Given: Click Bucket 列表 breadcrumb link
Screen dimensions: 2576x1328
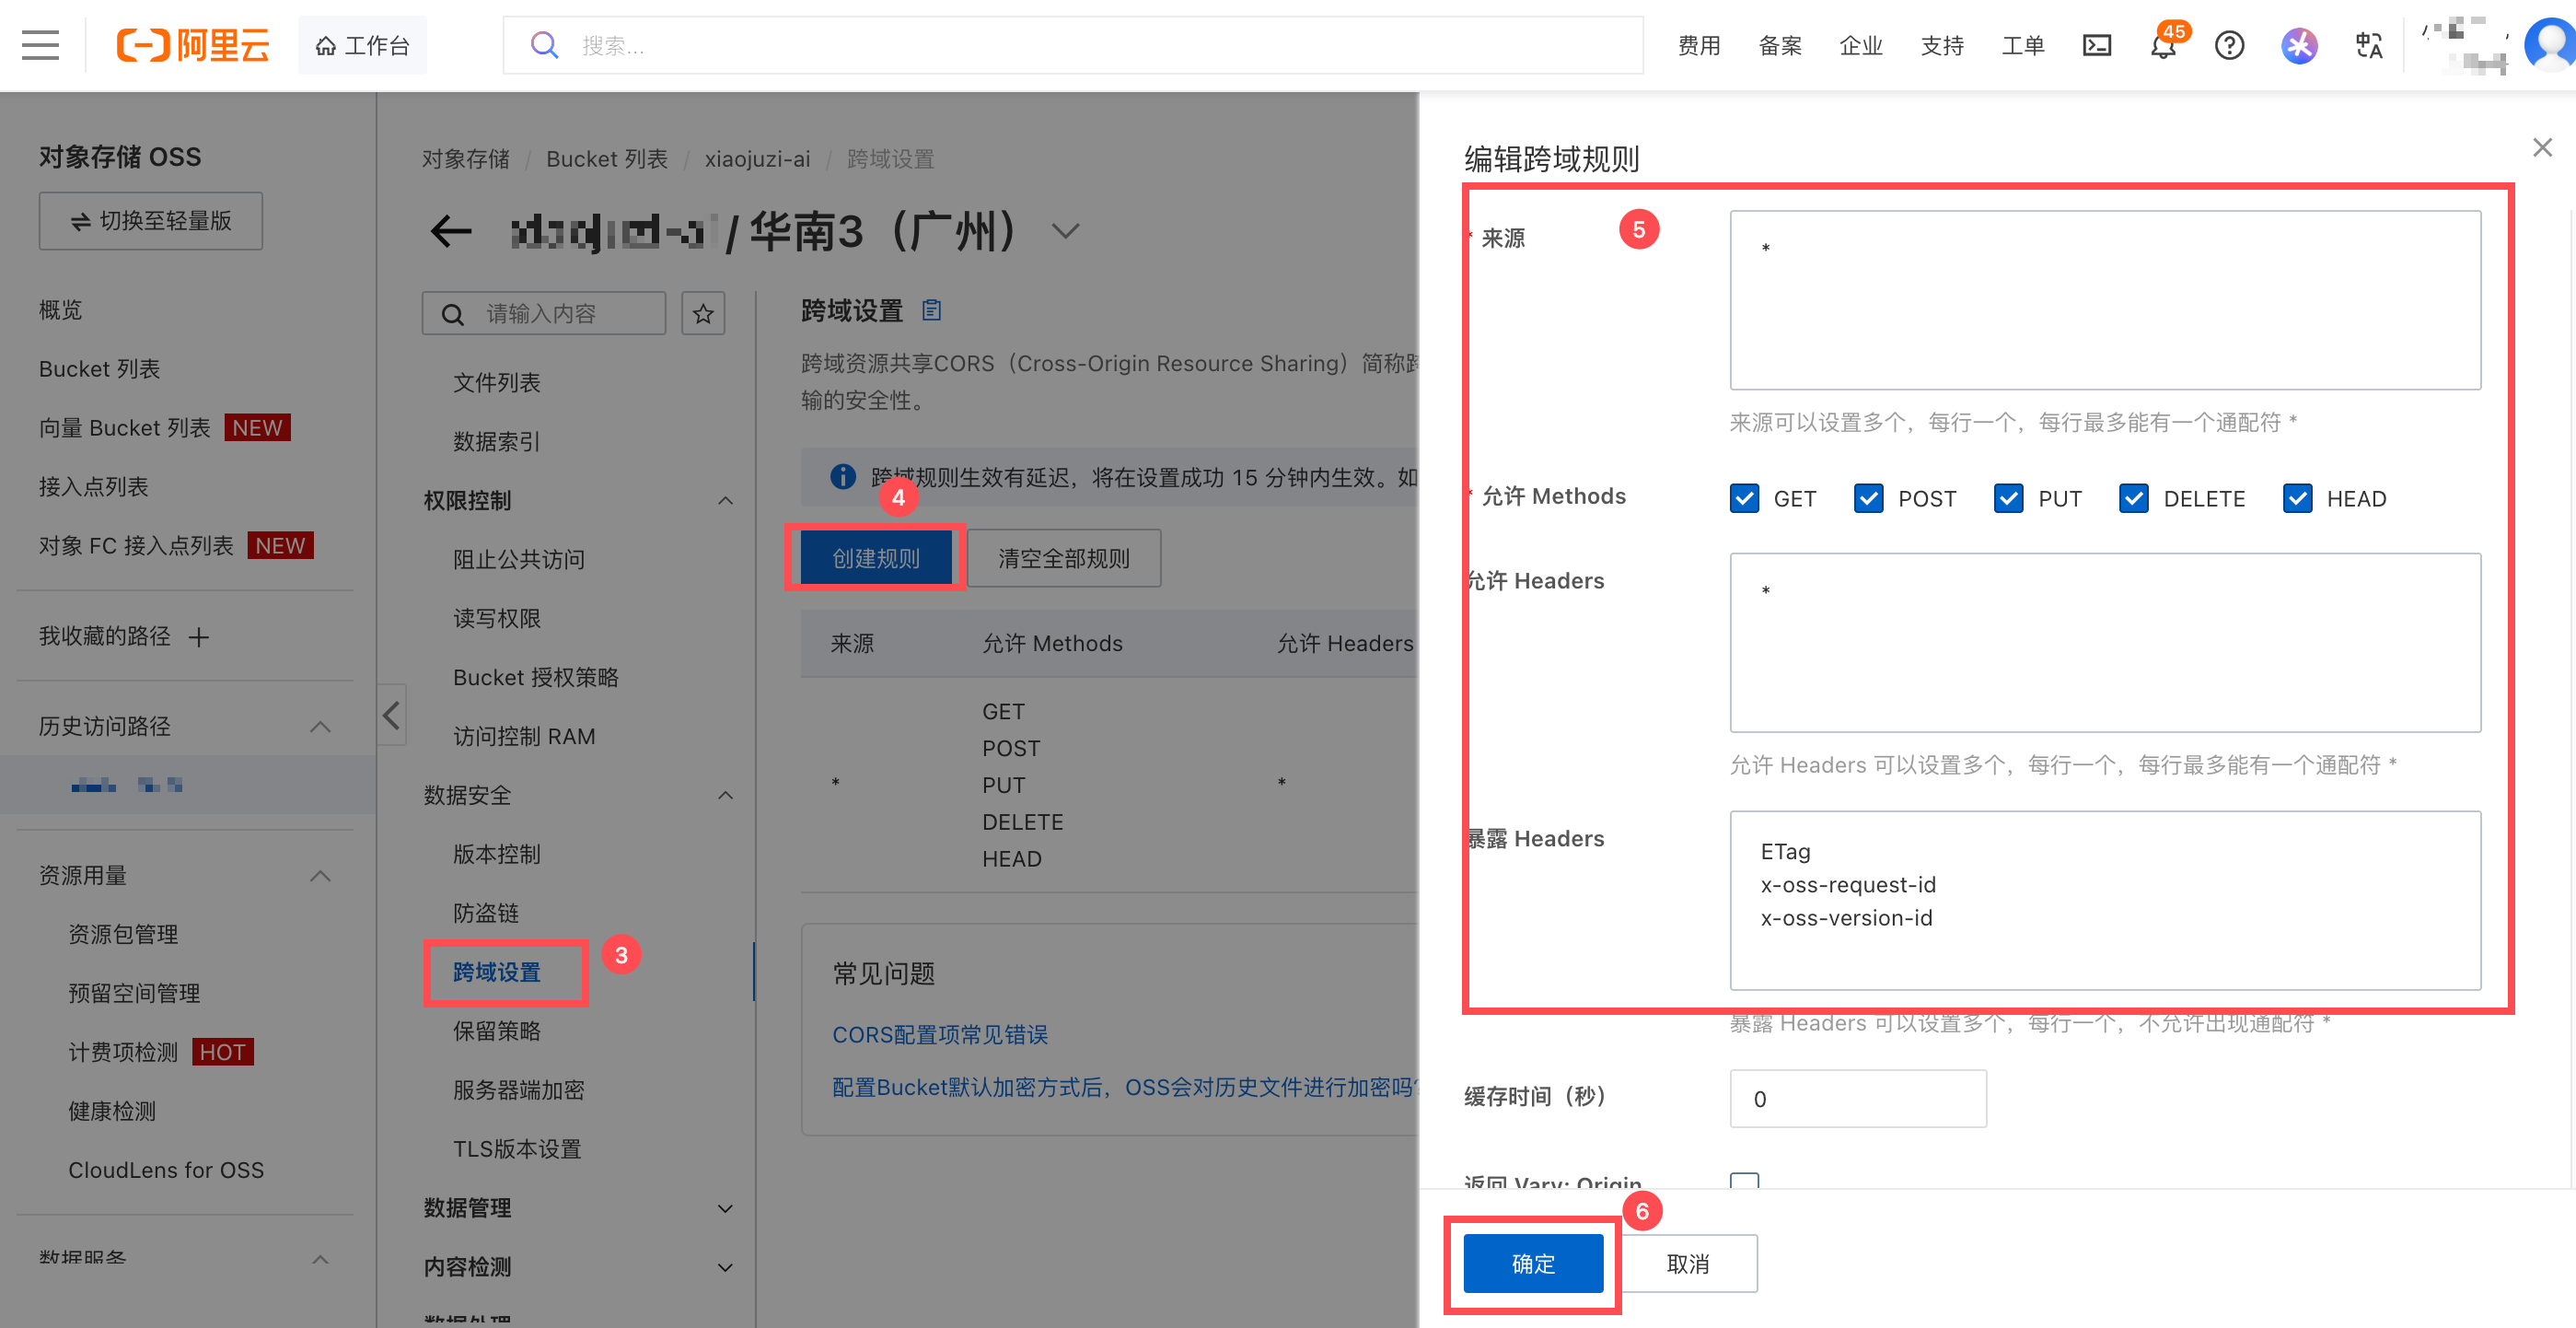Looking at the screenshot, I should [606, 159].
